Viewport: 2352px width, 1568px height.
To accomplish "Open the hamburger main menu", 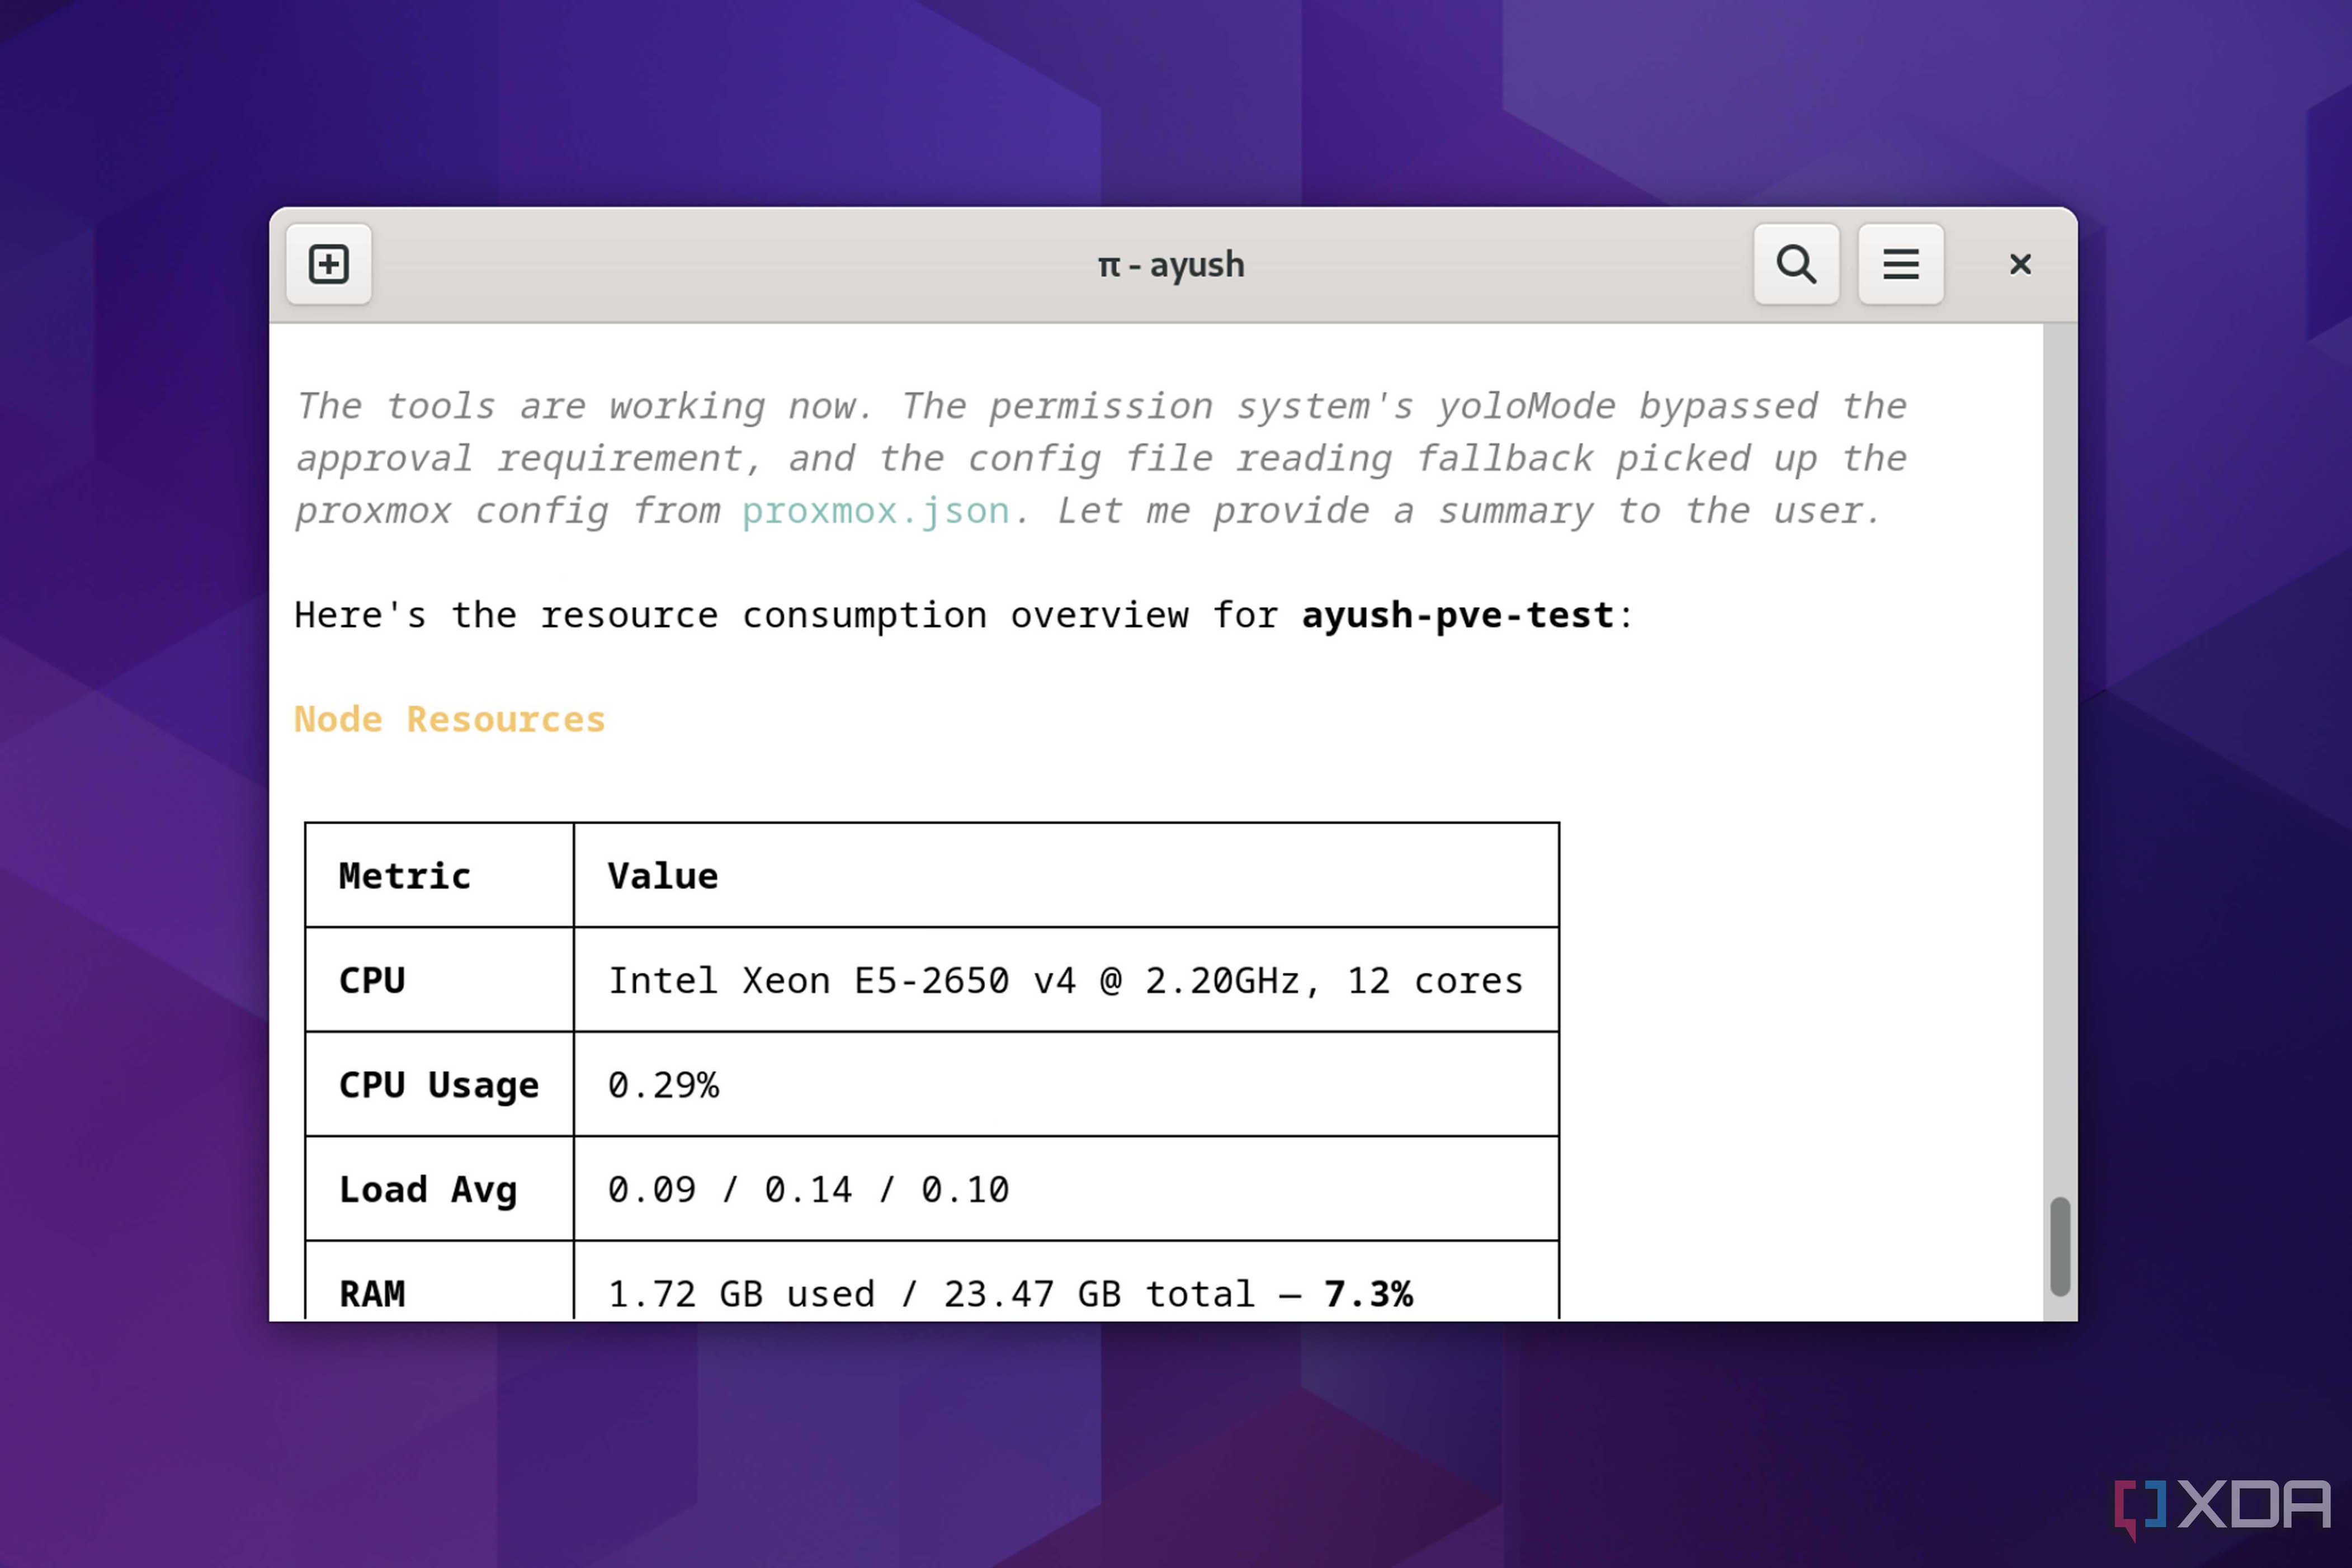I will pos(1900,264).
